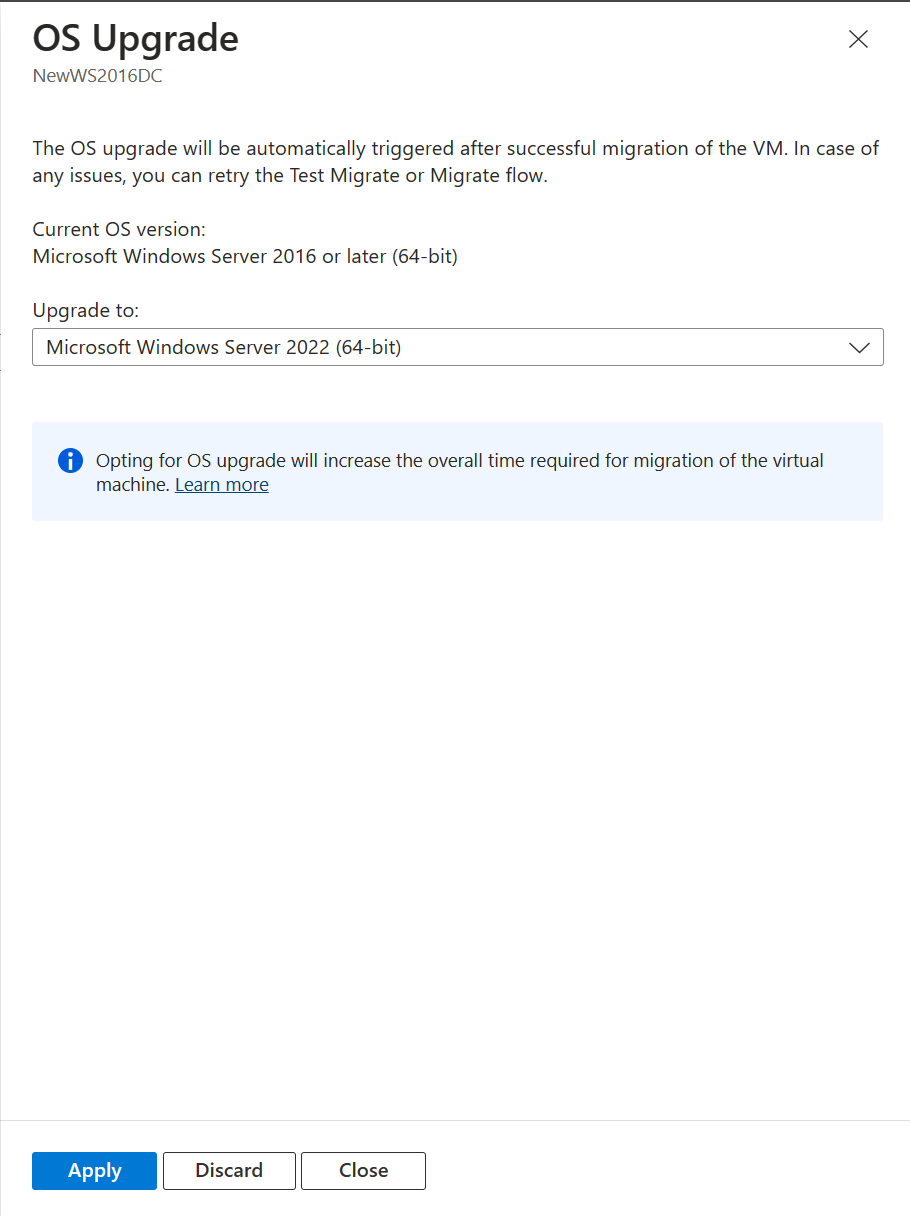Open the Learn more link about migration time

click(221, 484)
